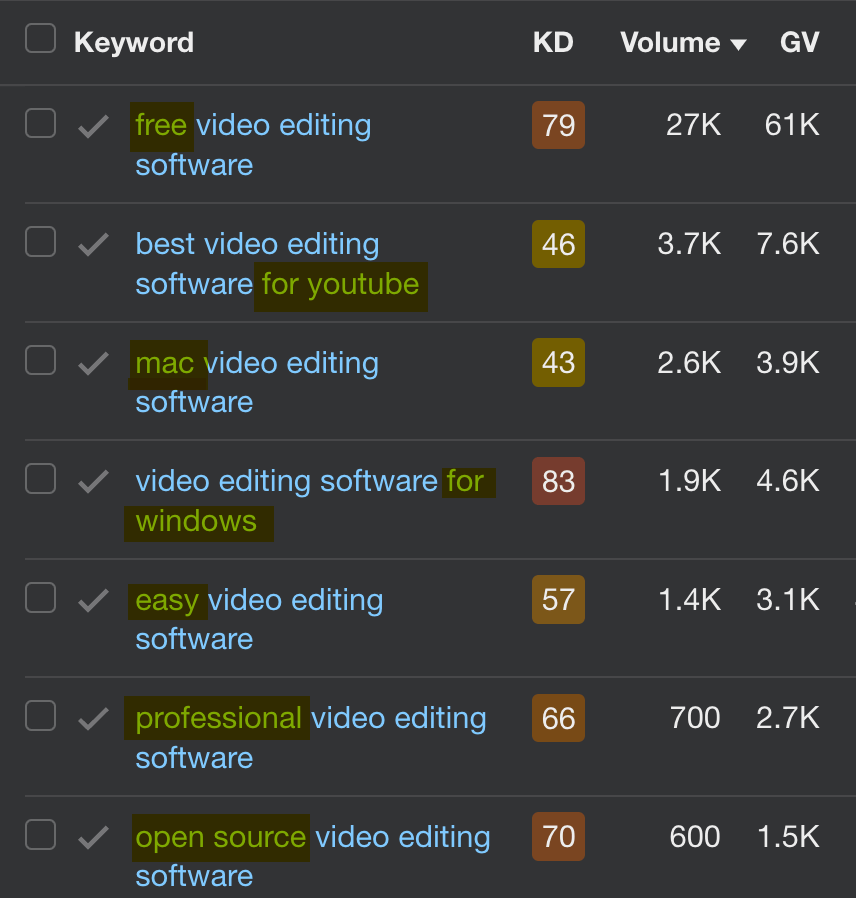Check the box for "free video editing software"
This screenshot has height=898, width=856.
coord(40,123)
